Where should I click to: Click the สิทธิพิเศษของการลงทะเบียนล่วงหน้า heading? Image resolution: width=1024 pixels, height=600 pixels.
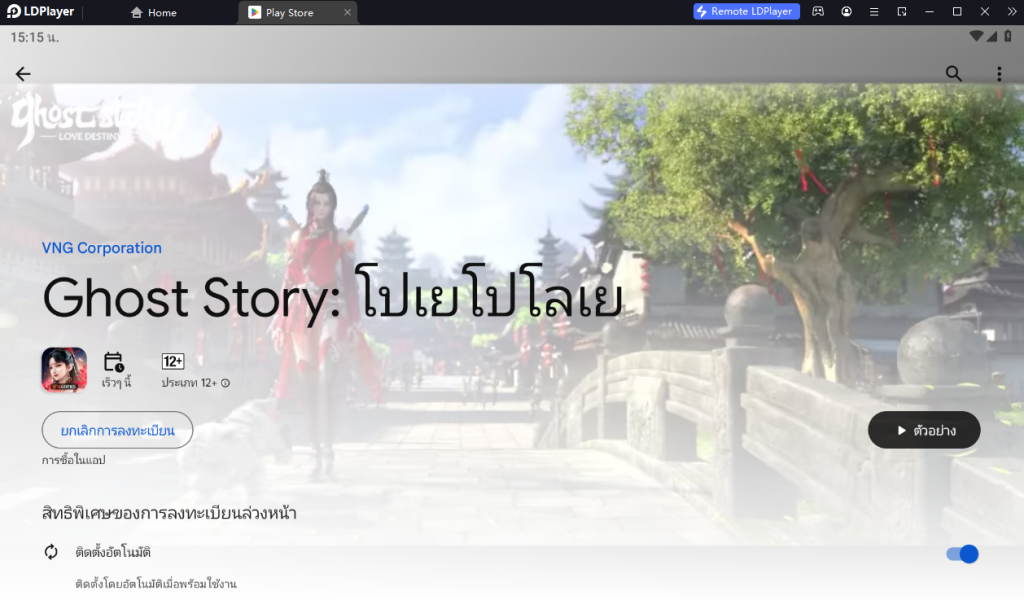click(169, 513)
